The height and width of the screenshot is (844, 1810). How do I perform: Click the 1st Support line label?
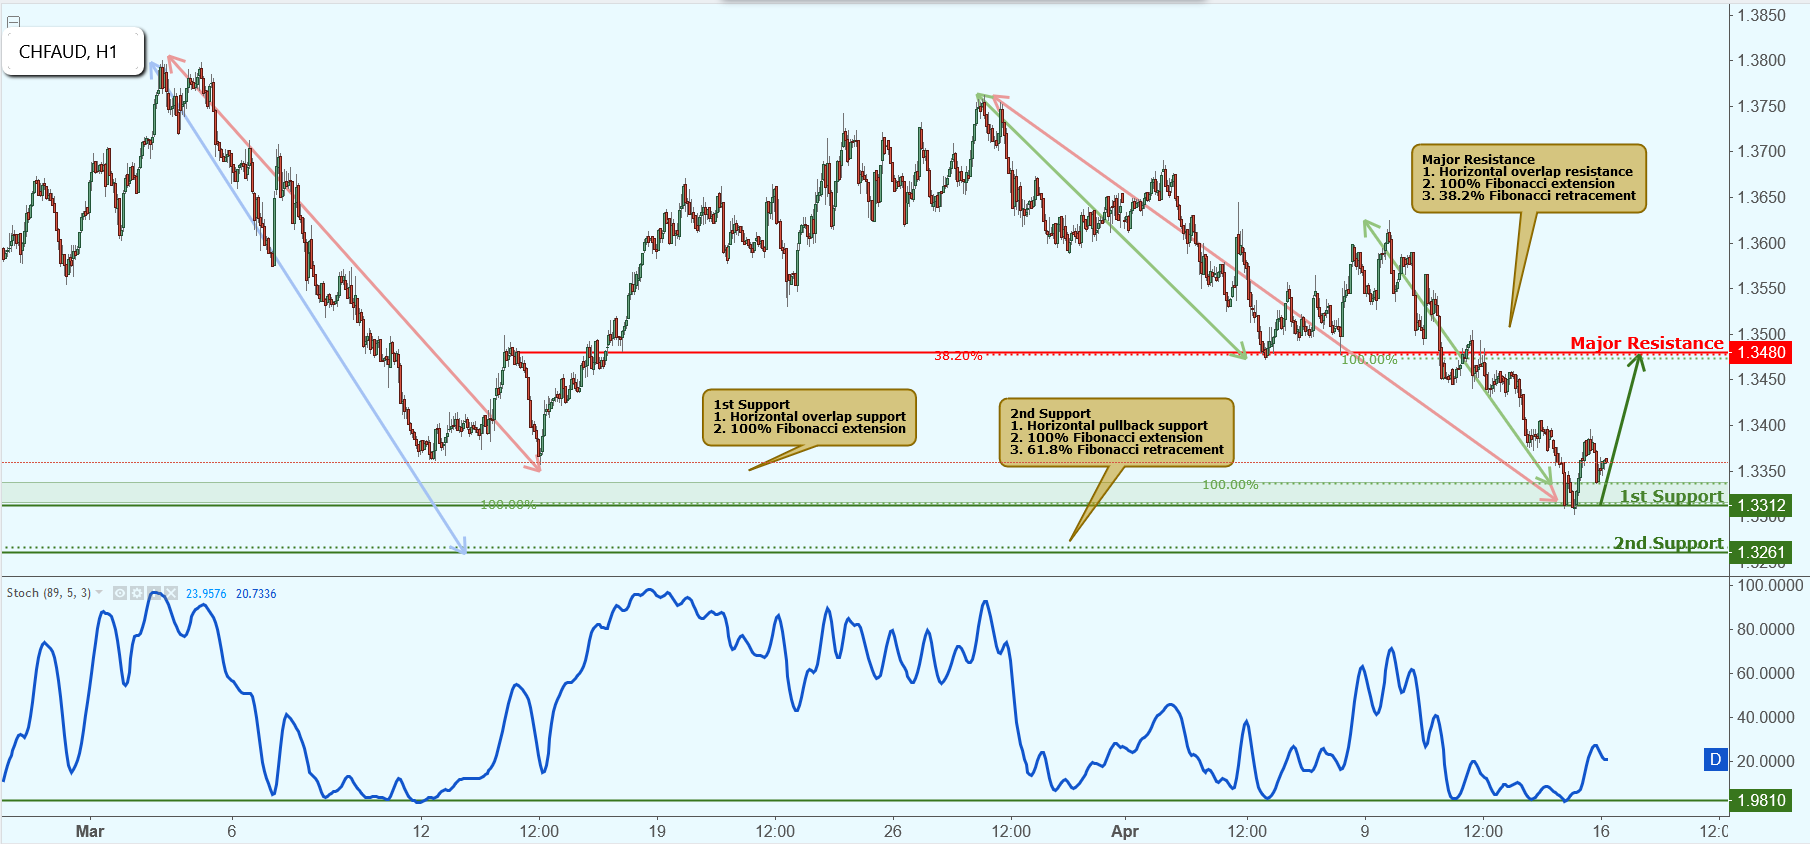click(1672, 496)
